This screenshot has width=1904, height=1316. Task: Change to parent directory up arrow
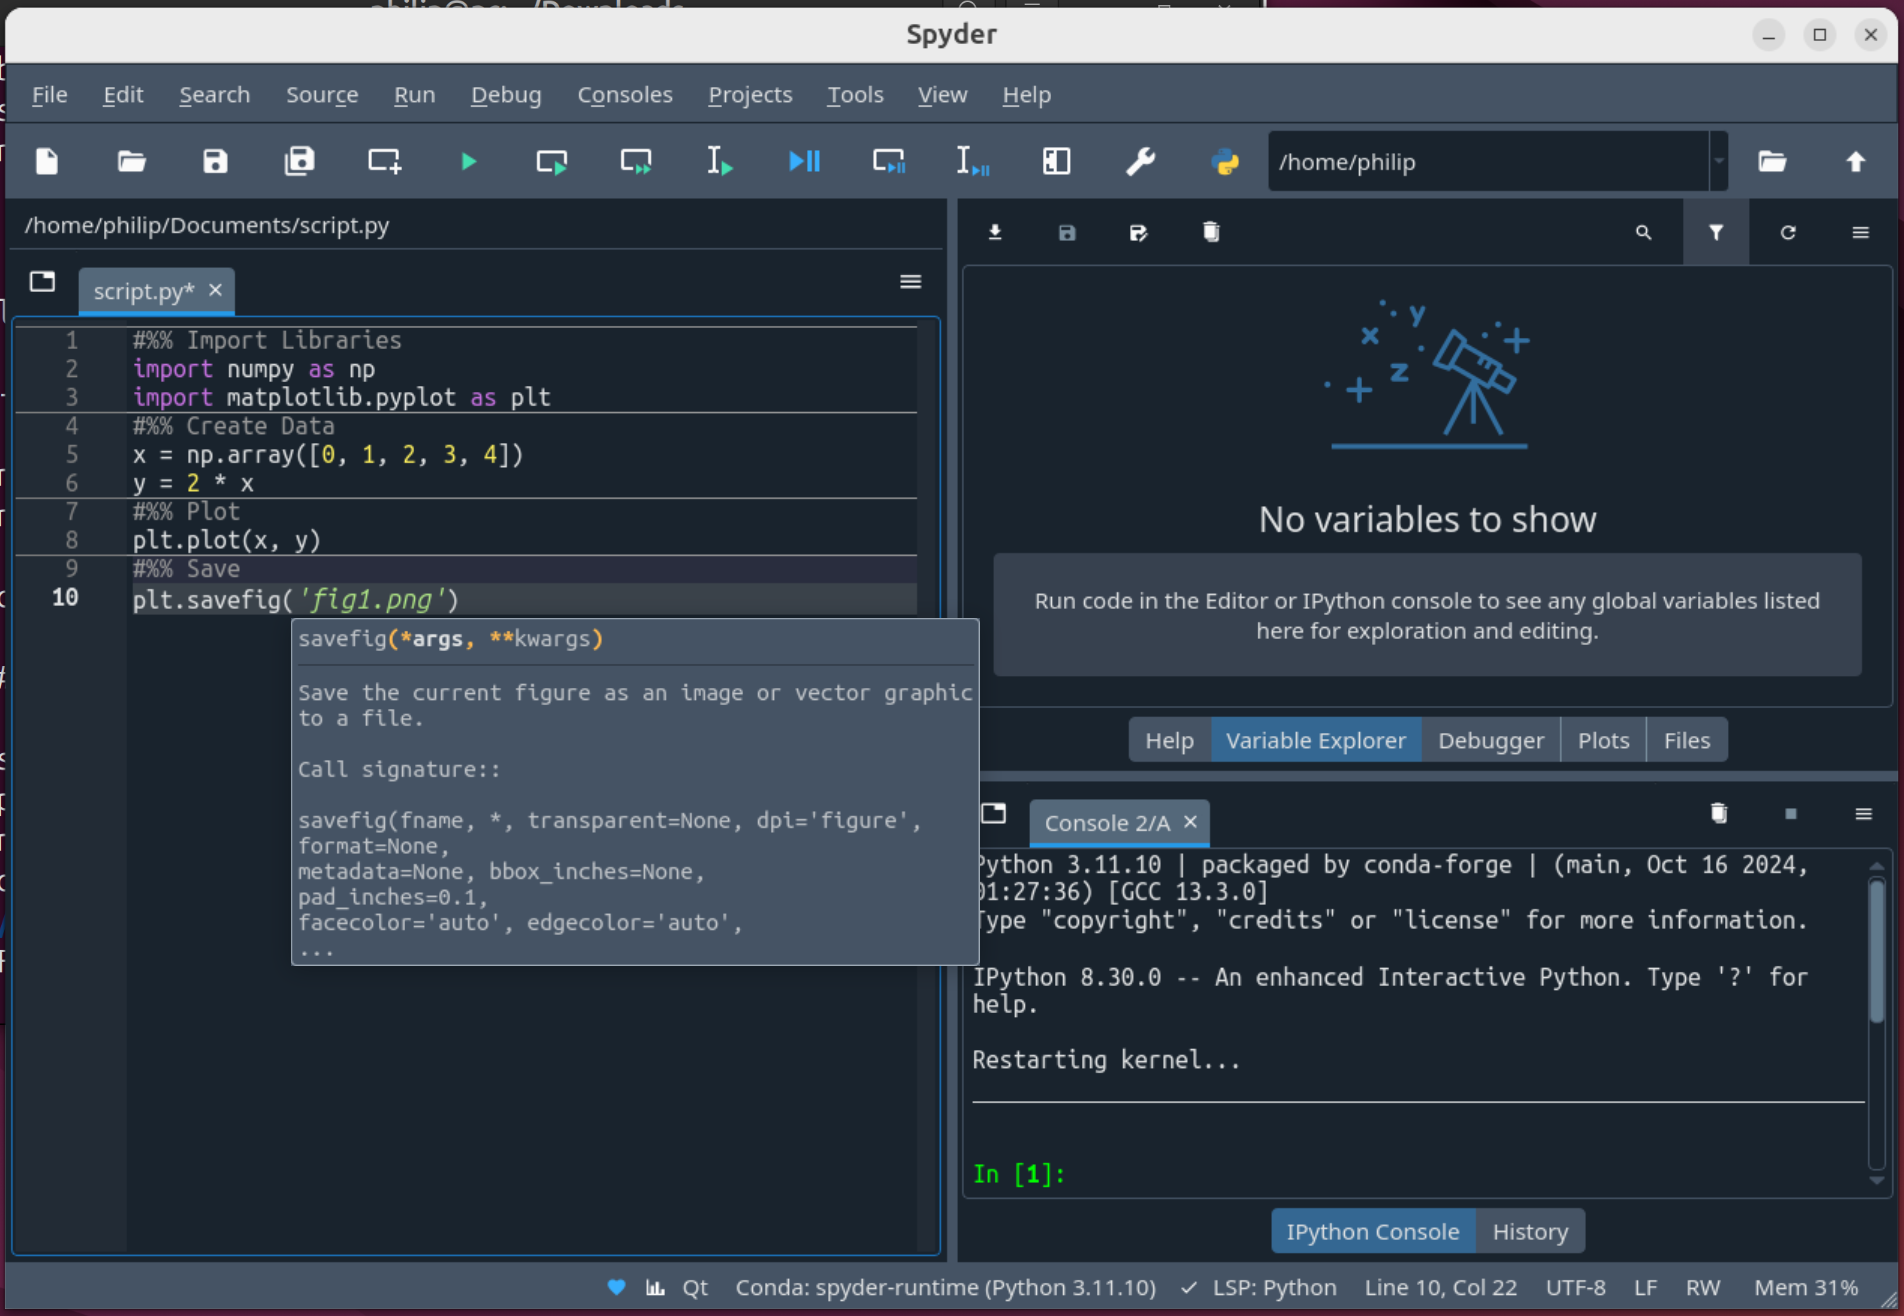point(1856,161)
